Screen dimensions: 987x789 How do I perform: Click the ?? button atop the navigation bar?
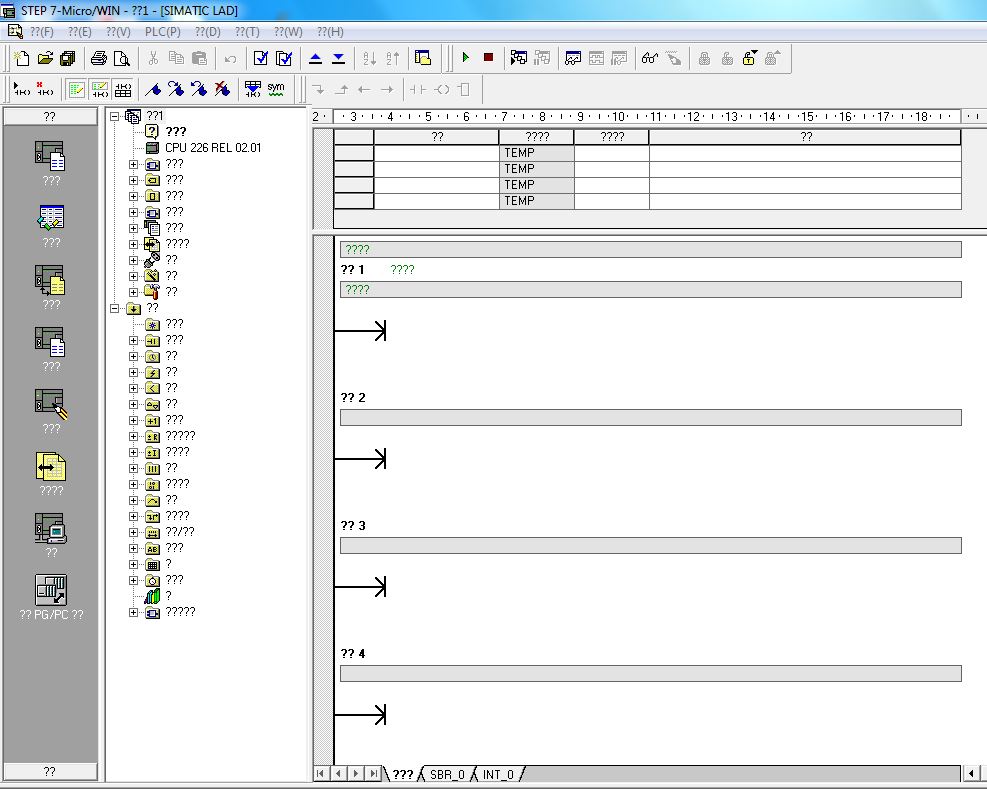point(50,116)
